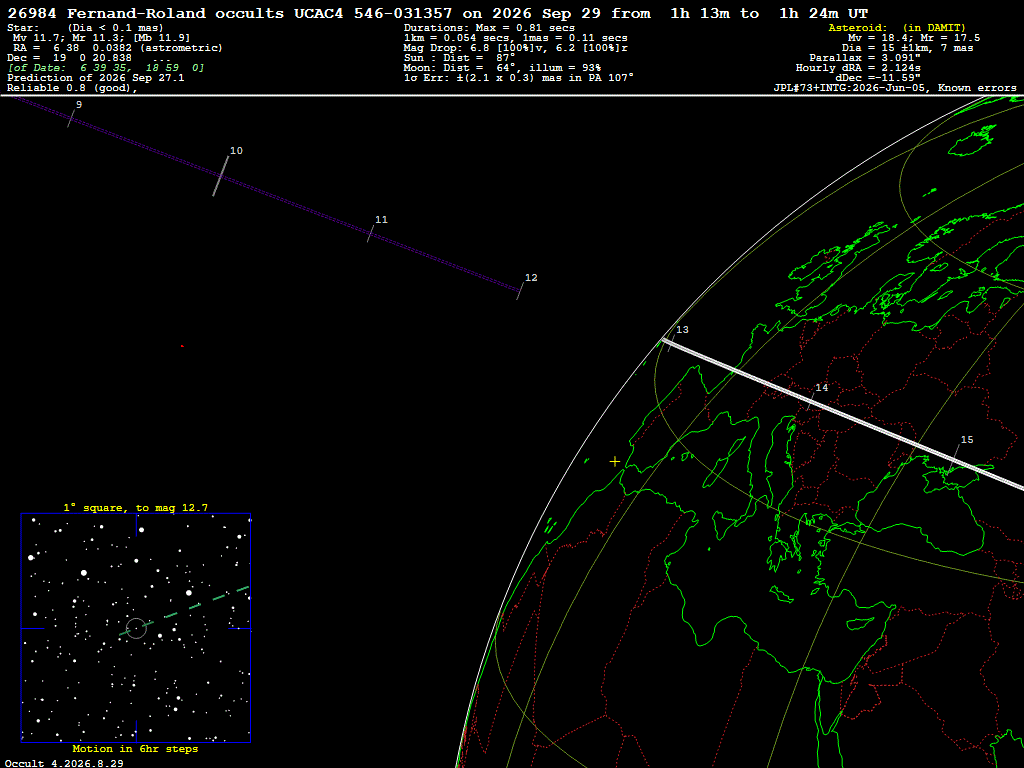Click the Occult 4.2026.8.29 version text
Image resolution: width=1024 pixels, height=768 pixels.
[64, 763]
